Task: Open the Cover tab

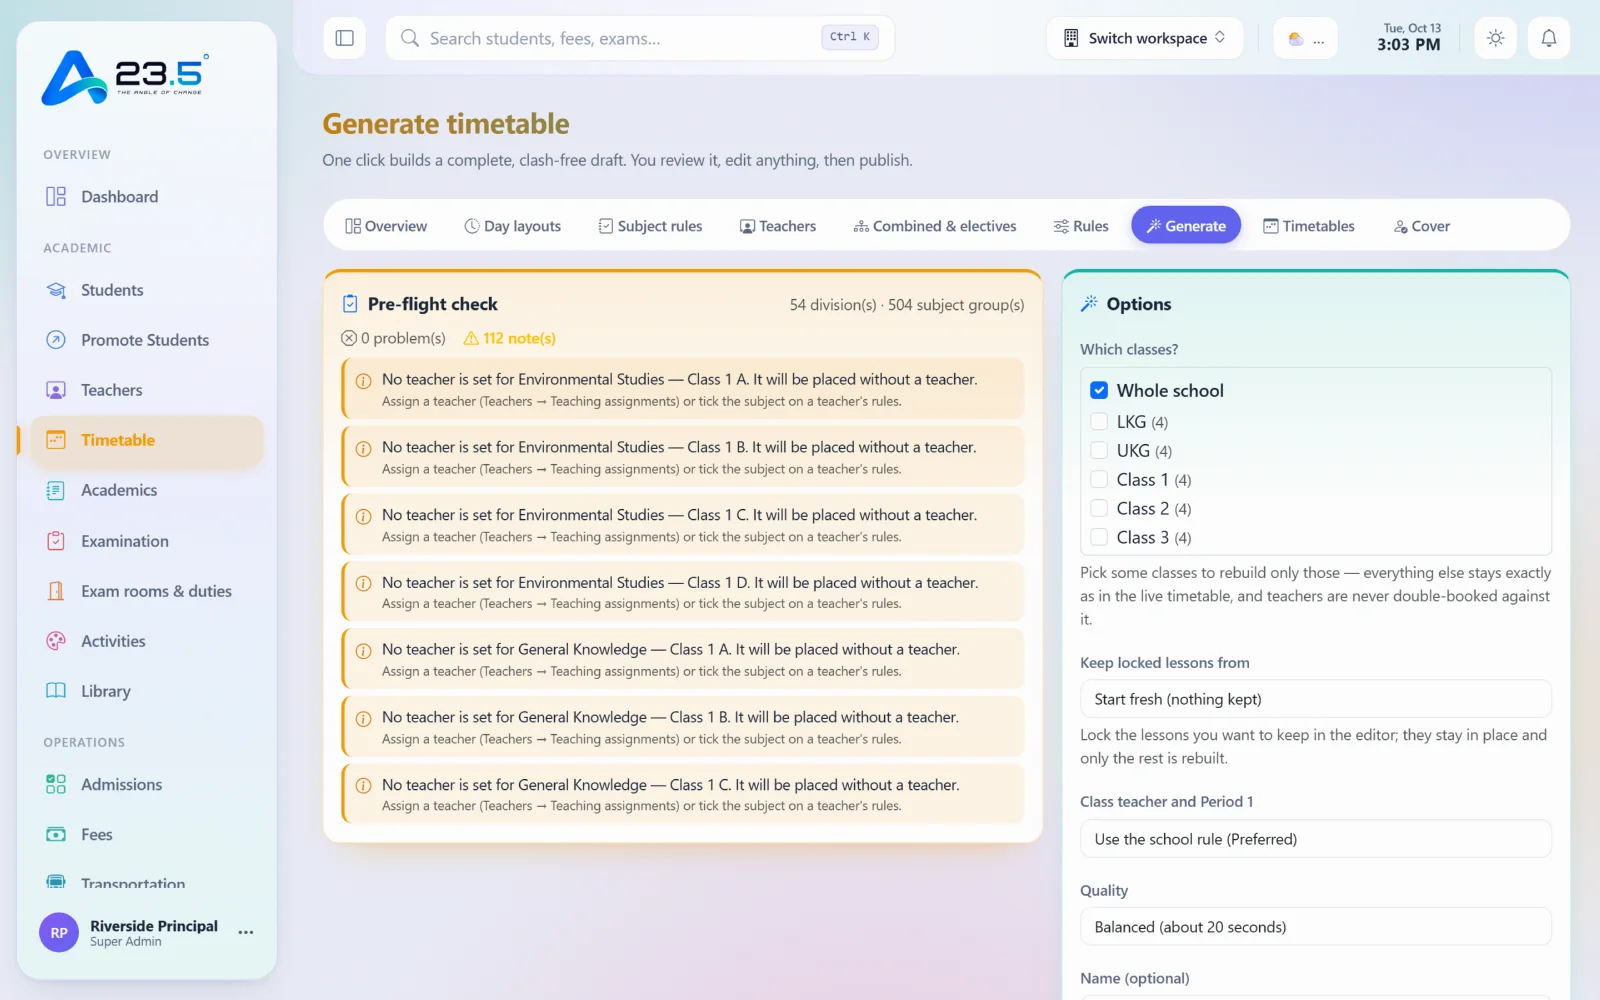Action: pos(1422,226)
